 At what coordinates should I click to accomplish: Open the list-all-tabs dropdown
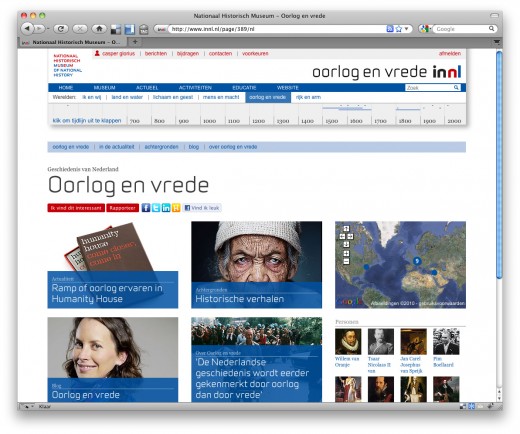tap(497, 42)
